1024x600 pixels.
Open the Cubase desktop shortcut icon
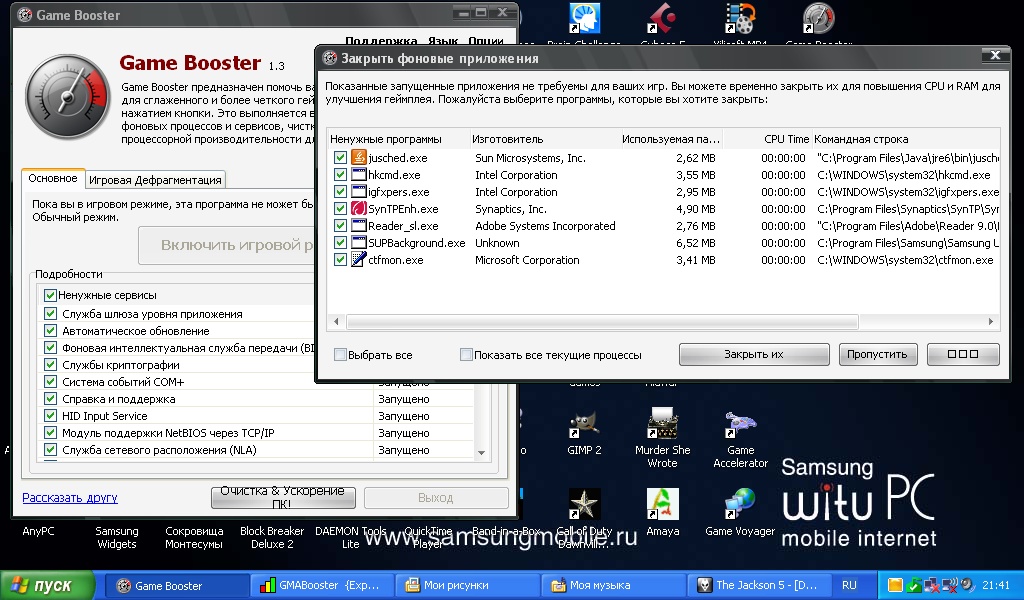662,18
